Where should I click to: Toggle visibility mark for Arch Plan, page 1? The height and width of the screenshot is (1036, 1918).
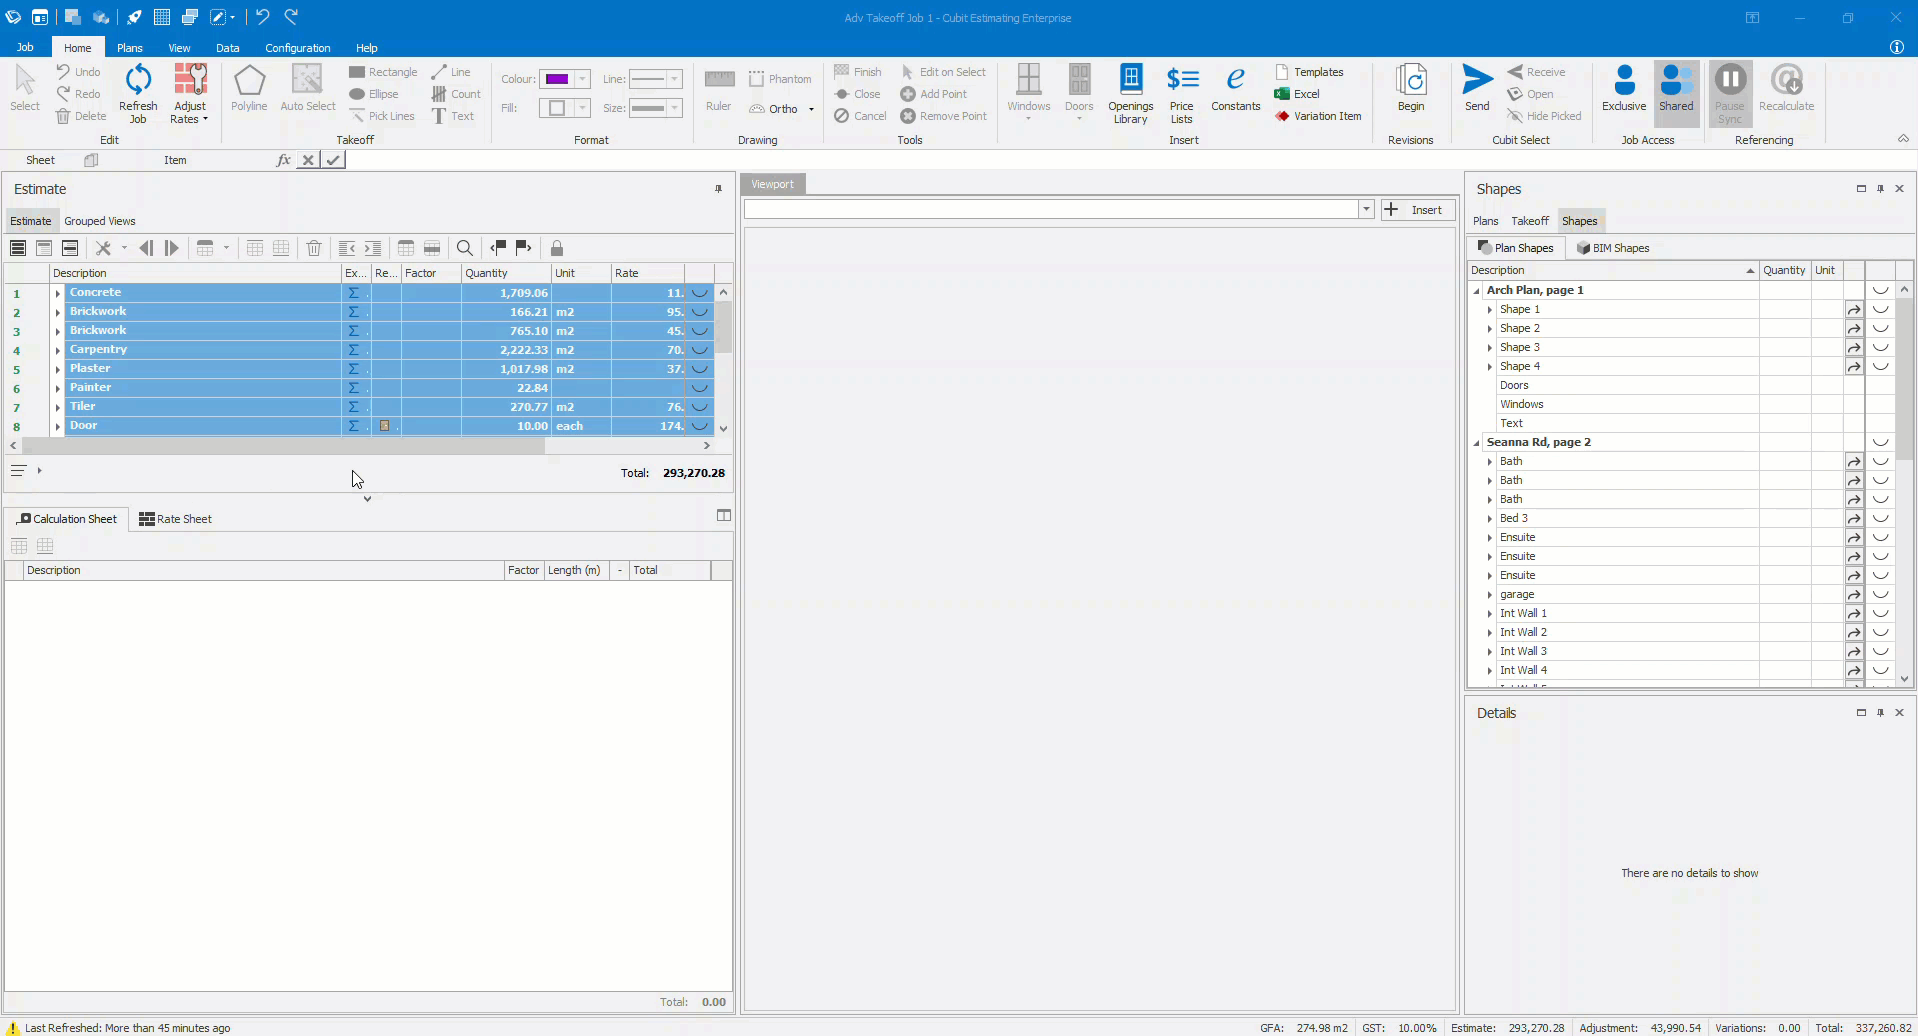click(1880, 290)
